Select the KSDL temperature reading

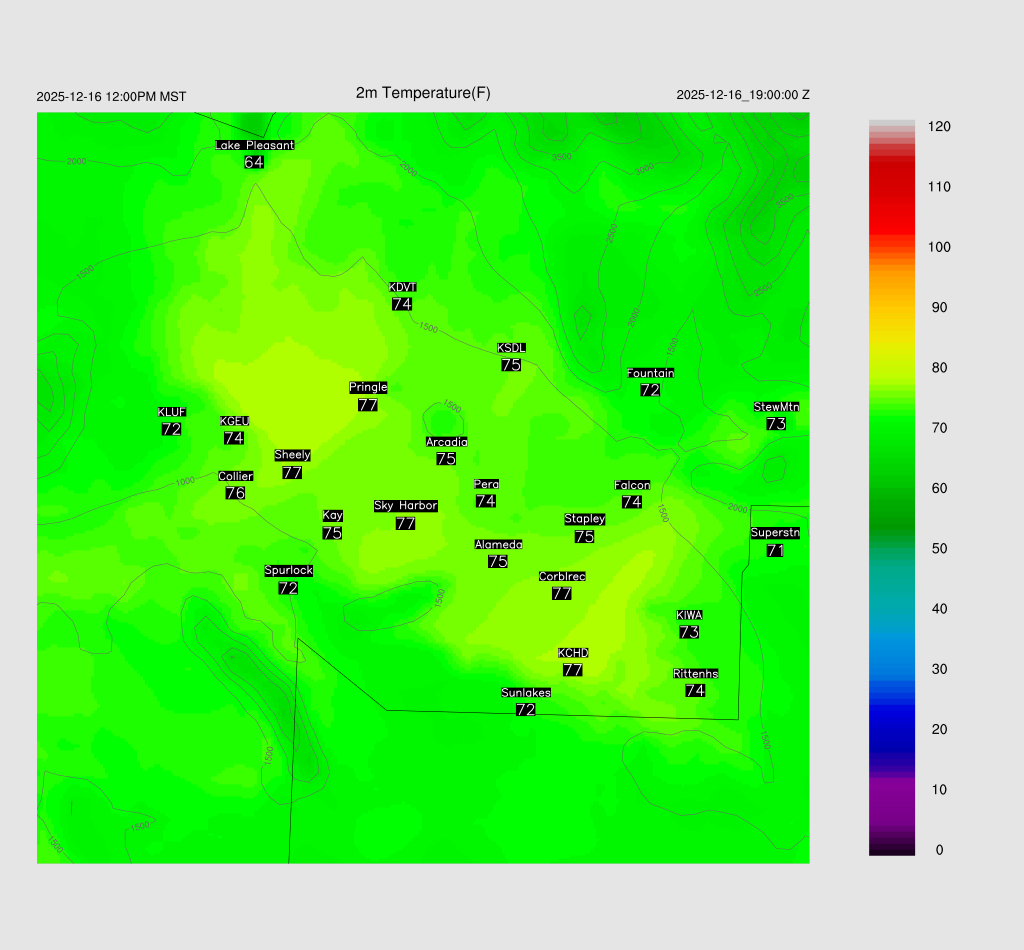click(511, 365)
